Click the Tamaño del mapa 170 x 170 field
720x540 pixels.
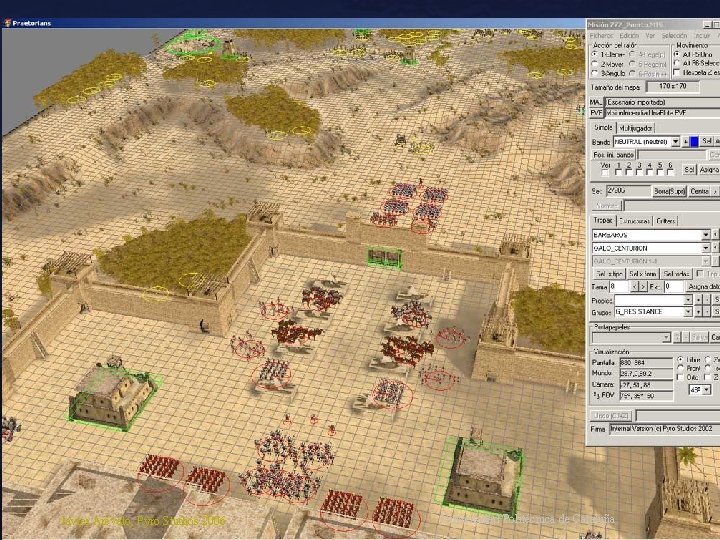pyautogui.click(x=673, y=86)
